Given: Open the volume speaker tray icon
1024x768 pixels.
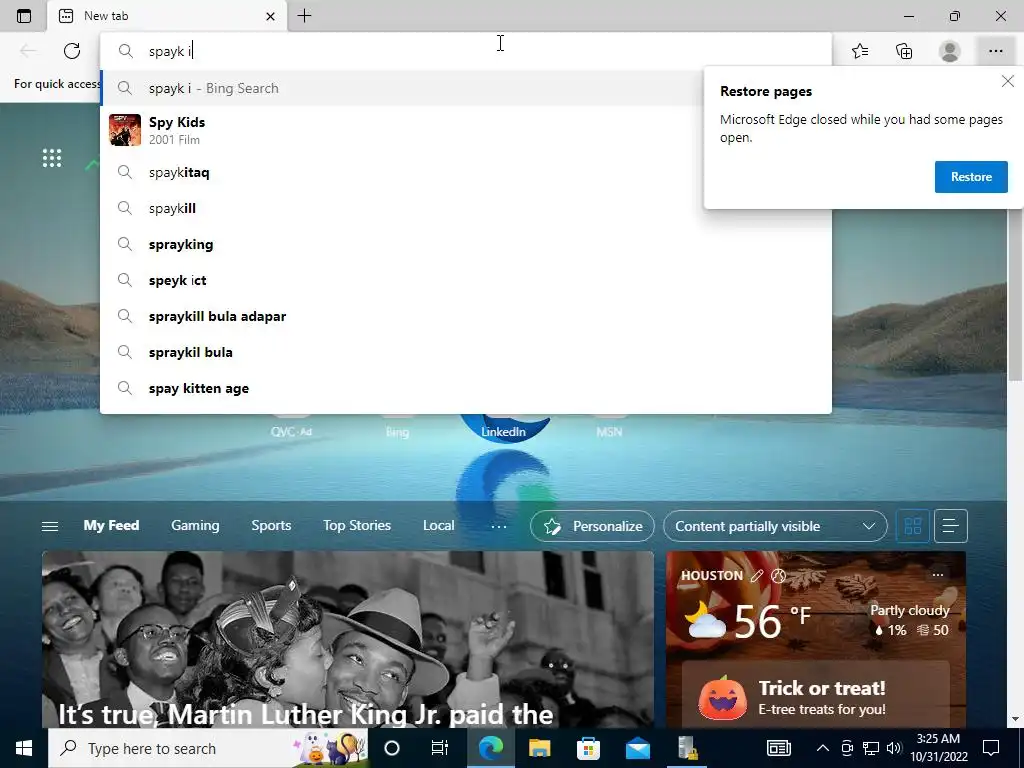Looking at the screenshot, I should tap(894, 748).
